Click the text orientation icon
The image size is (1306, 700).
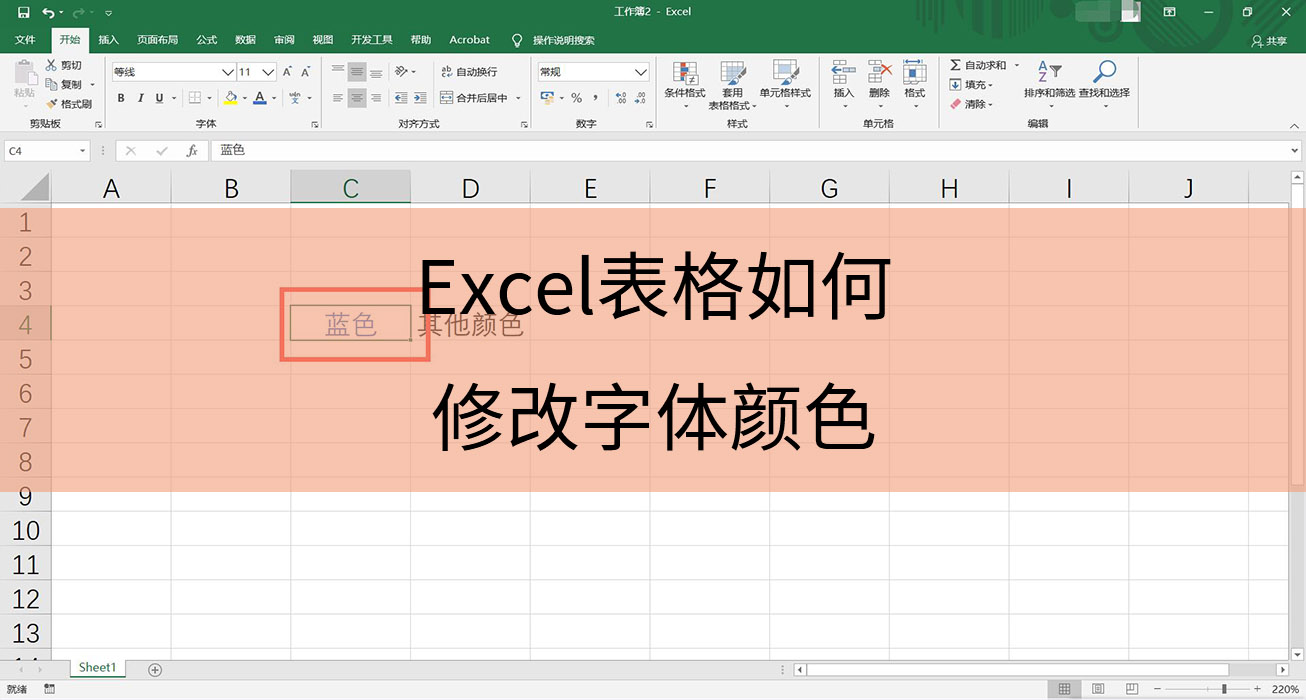[402, 72]
